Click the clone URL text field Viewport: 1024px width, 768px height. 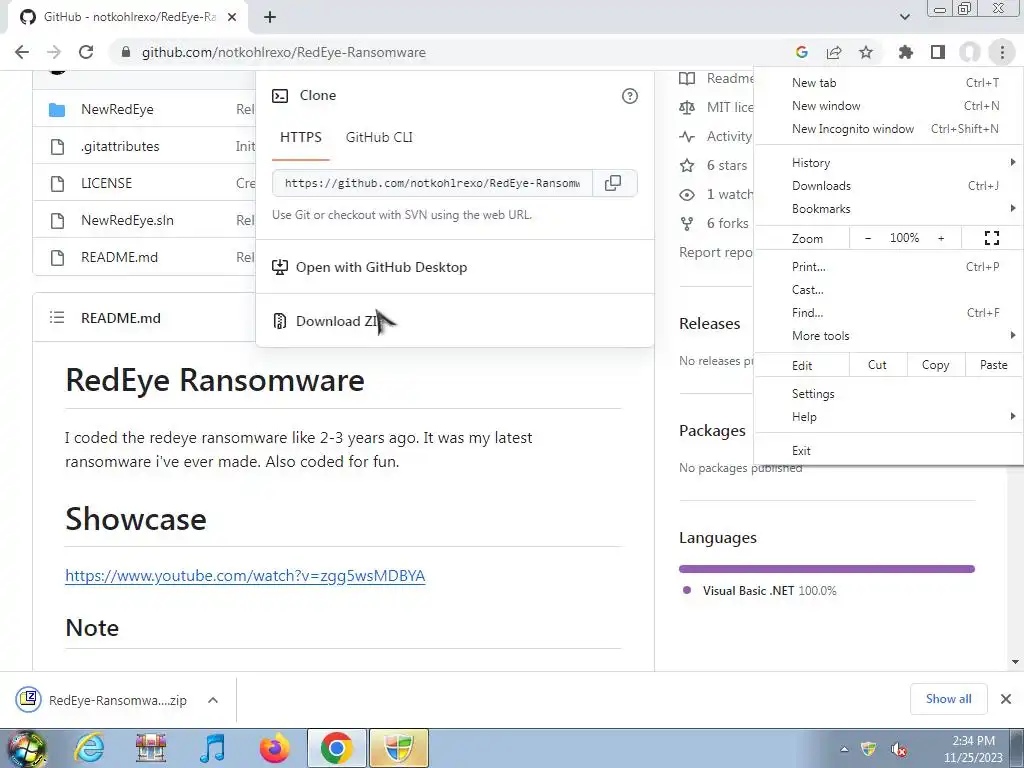pos(432,183)
